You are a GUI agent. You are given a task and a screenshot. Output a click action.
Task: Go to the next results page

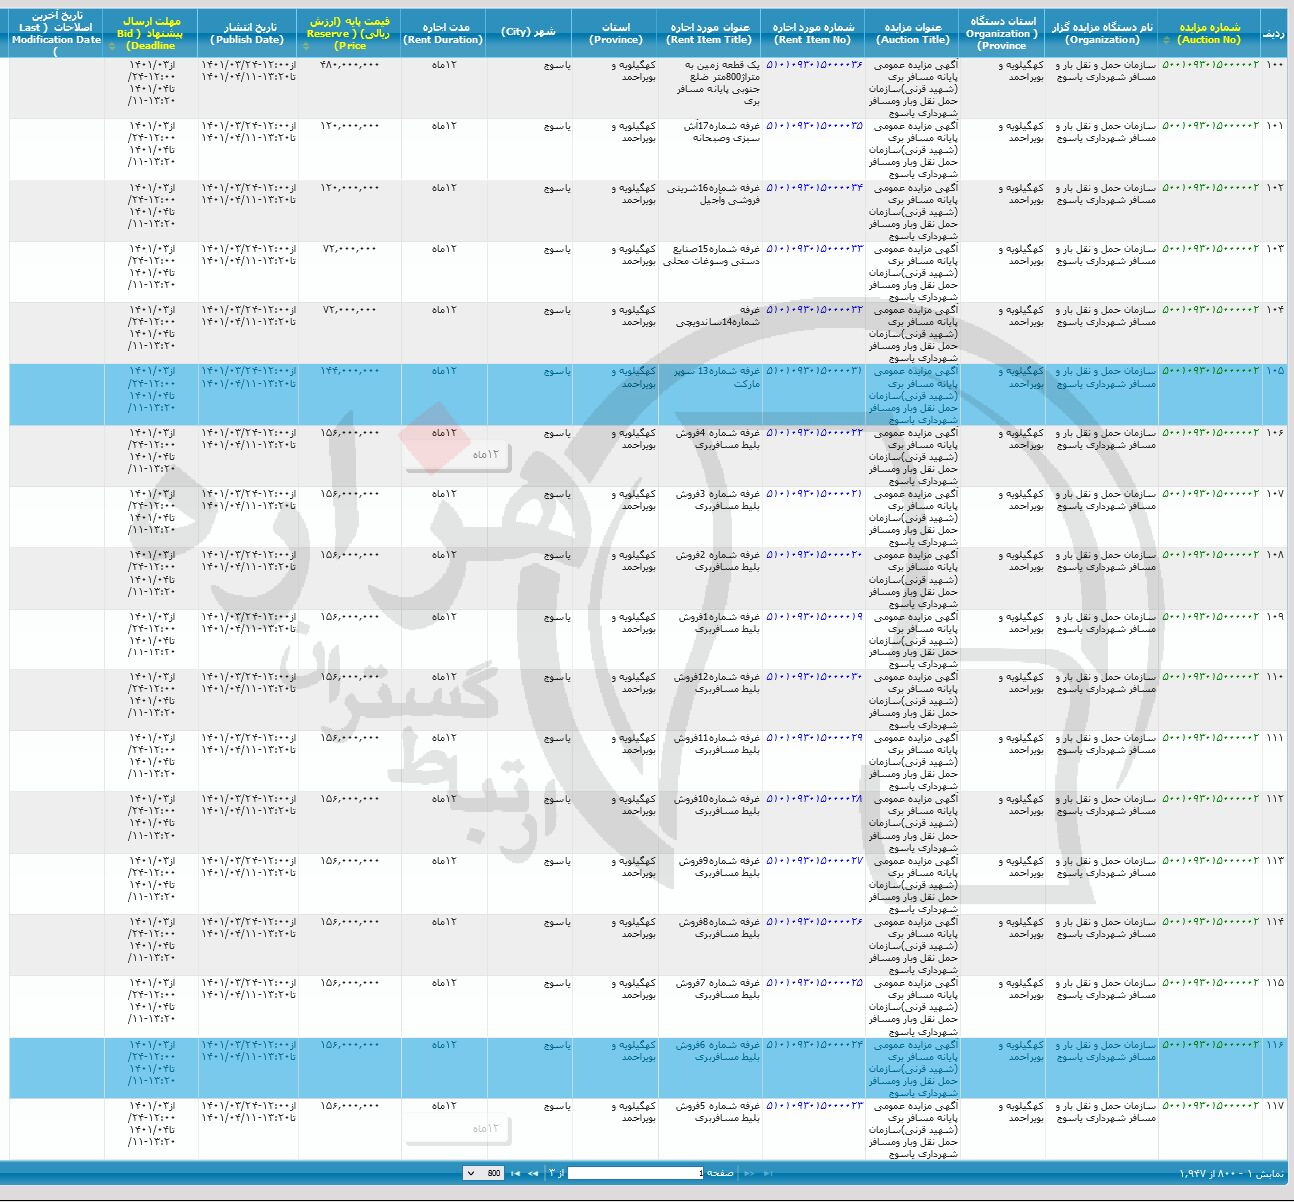point(532,1173)
